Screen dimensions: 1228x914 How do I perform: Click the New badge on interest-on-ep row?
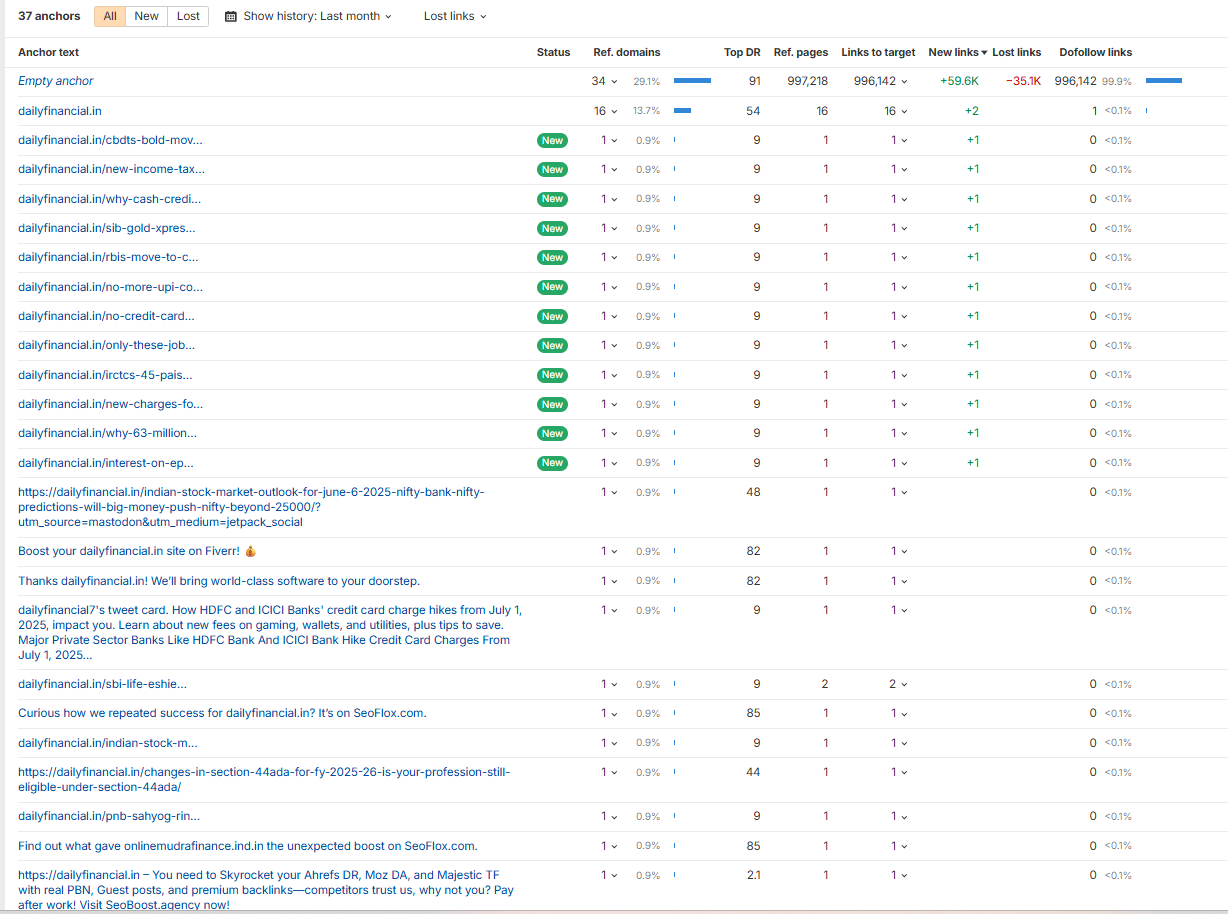(552, 463)
